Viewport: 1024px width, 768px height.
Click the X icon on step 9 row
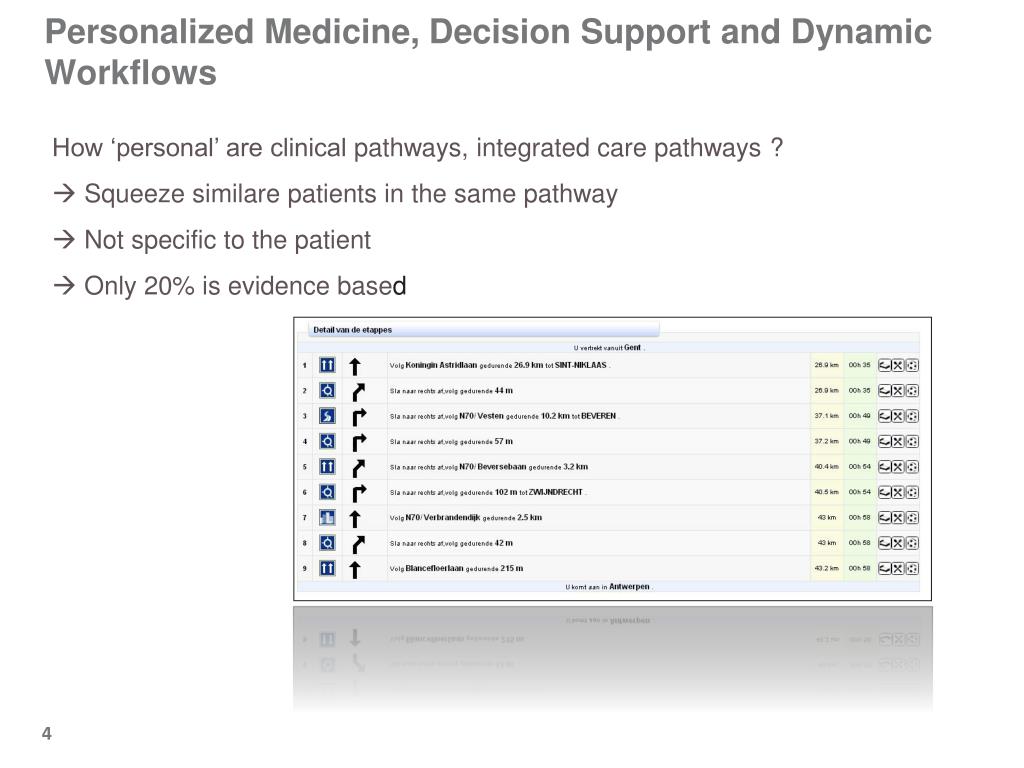point(899,569)
